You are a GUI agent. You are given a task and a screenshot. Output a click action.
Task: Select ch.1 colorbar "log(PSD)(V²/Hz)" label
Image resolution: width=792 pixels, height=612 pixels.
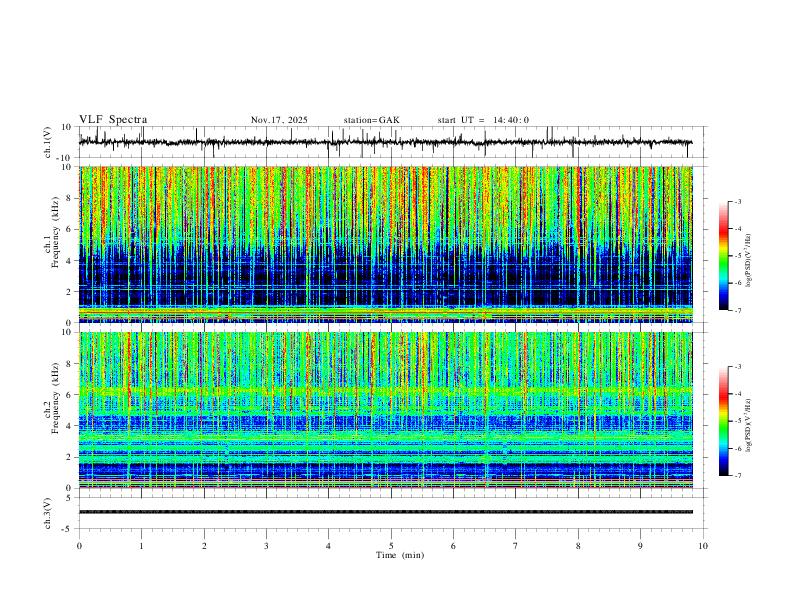pyautogui.click(x=749, y=261)
